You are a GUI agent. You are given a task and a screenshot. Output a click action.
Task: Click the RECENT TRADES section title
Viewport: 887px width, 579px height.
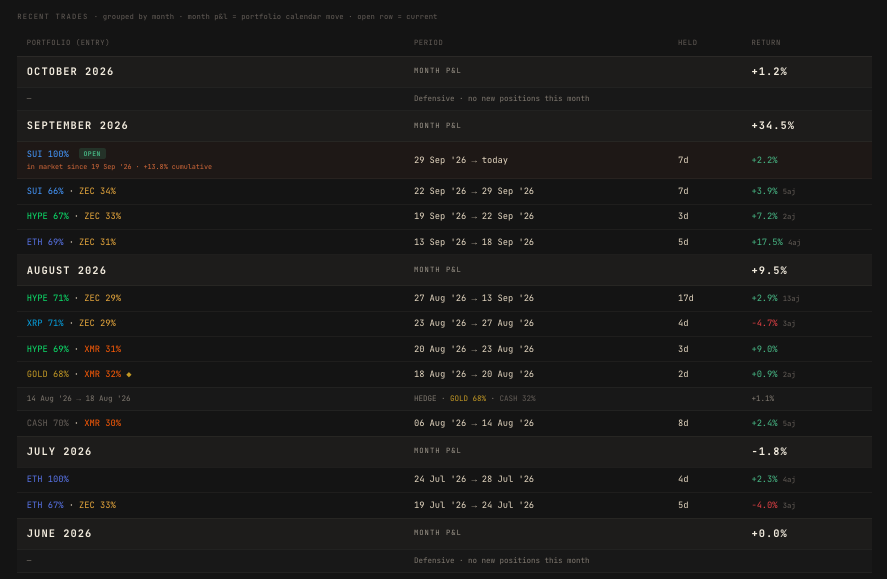point(53,16)
